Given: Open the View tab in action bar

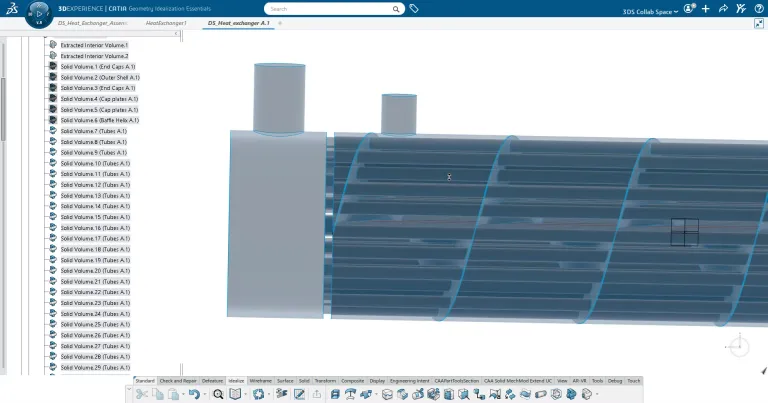Looking at the screenshot, I should click(562, 380).
